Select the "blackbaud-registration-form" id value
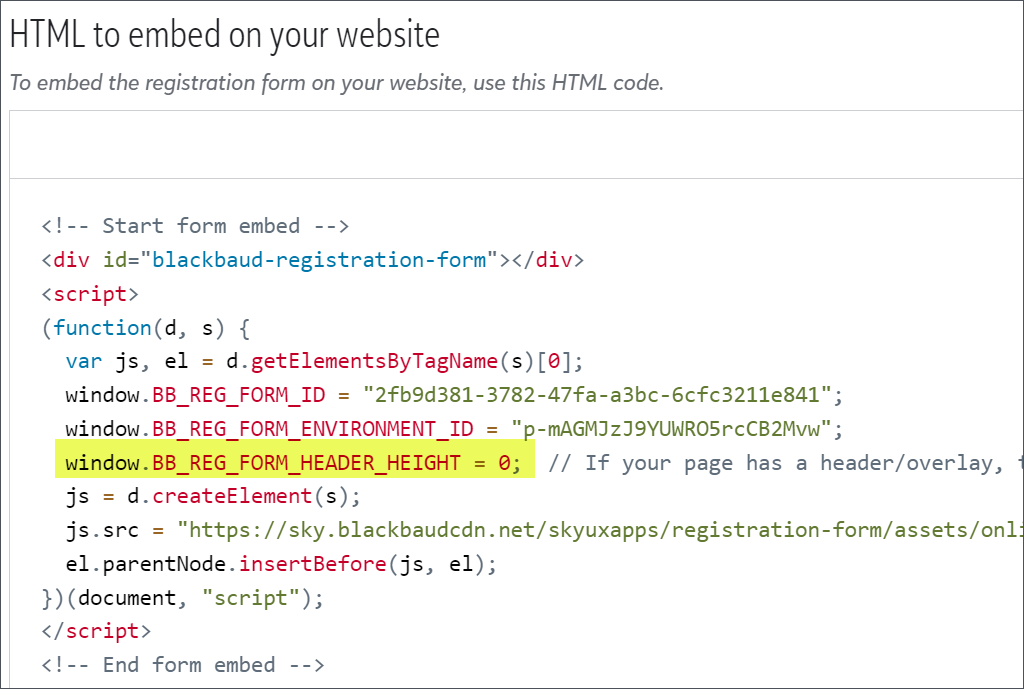This screenshot has width=1024, height=689. coord(319,260)
